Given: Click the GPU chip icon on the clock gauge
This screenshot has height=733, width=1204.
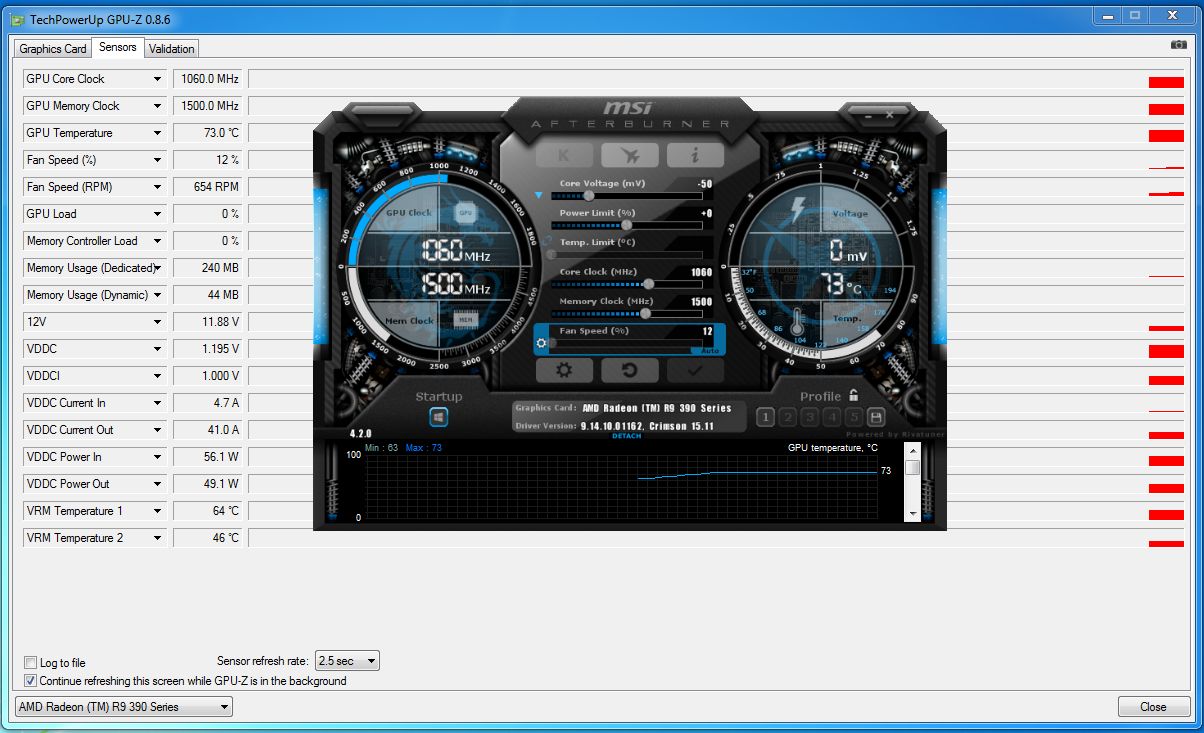Looking at the screenshot, I should [x=465, y=212].
